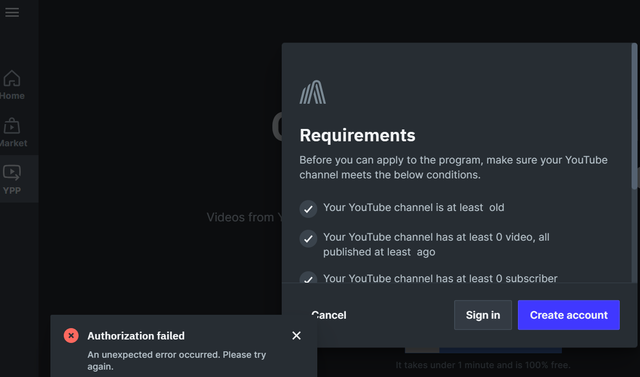Viewport: 640px width, 377px height.
Task: Click the Home house icon
Action: click(x=12, y=78)
